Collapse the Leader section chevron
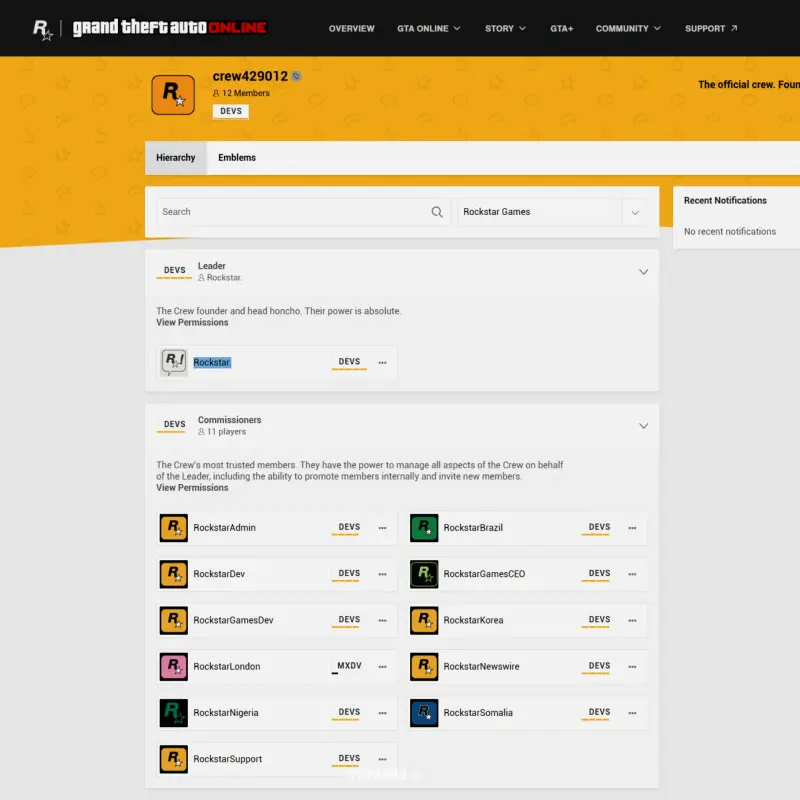 (644, 271)
